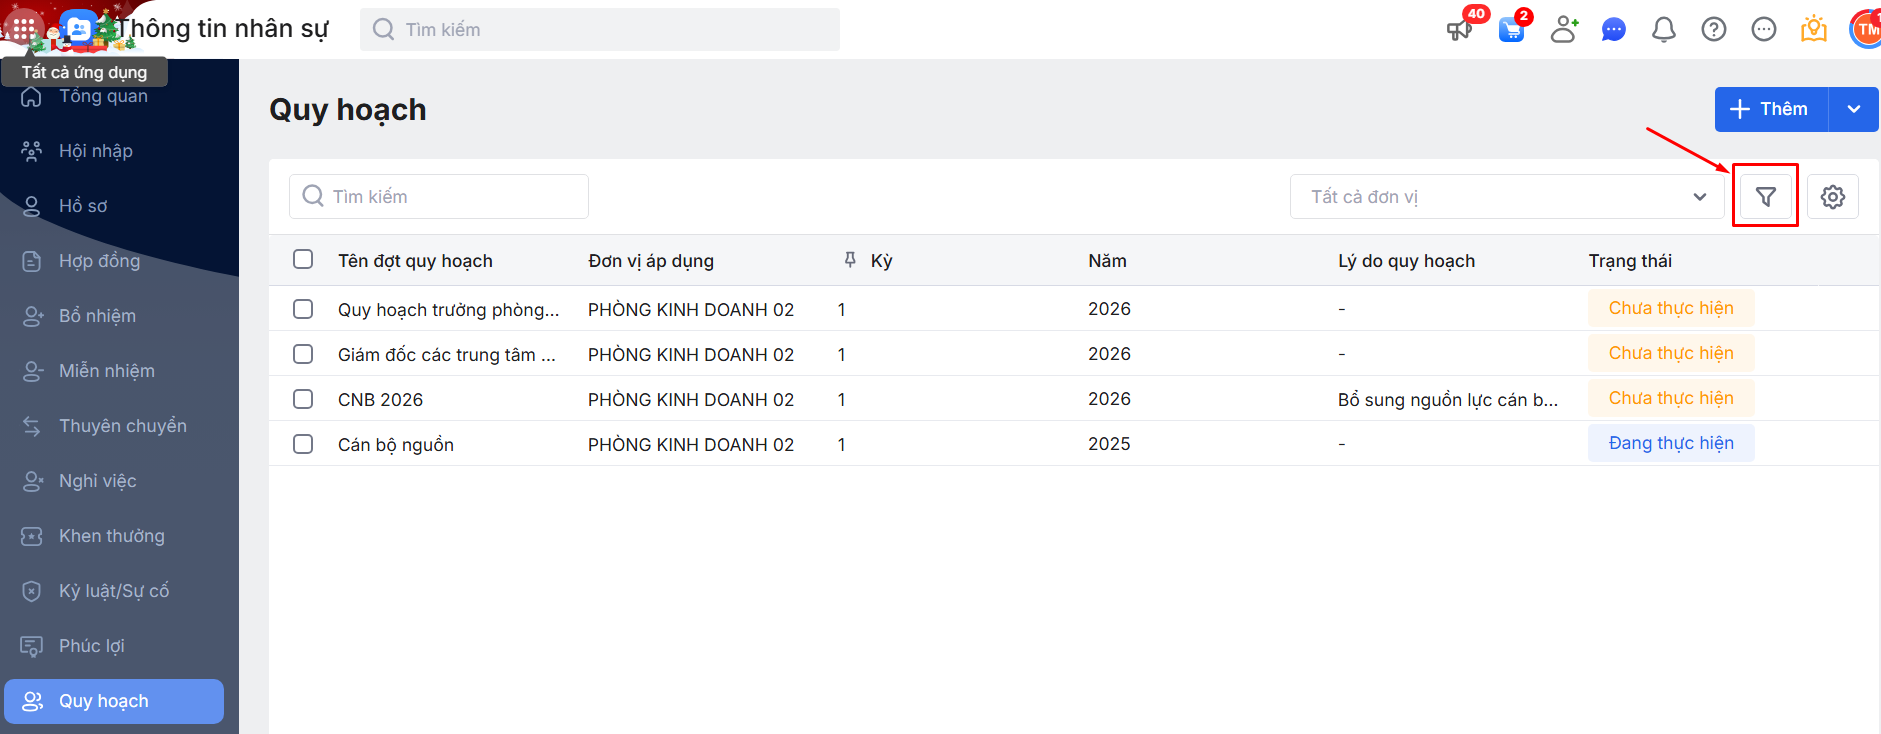Go to Hợp đồng in sidebar
Image resolution: width=1881 pixels, height=734 pixels.
click(x=99, y=261)
